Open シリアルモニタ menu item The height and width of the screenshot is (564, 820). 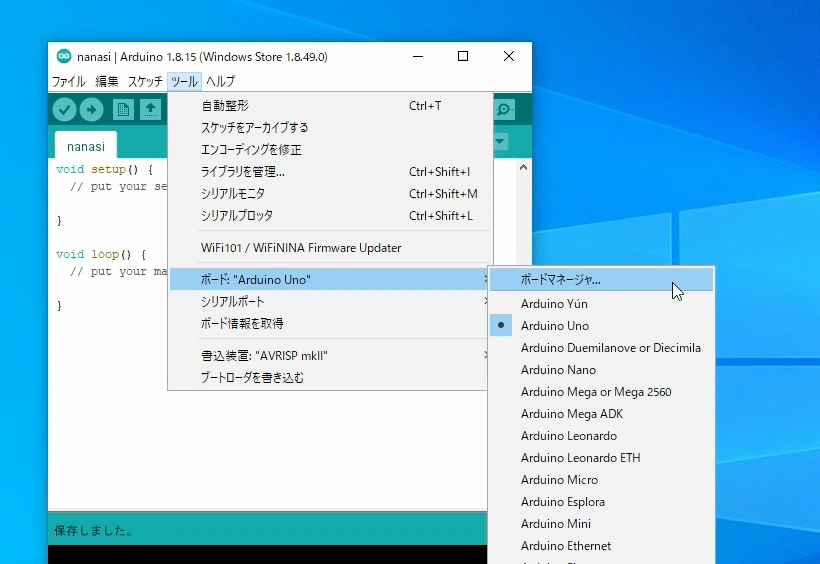pyautogui.click(x=331, y=194)
